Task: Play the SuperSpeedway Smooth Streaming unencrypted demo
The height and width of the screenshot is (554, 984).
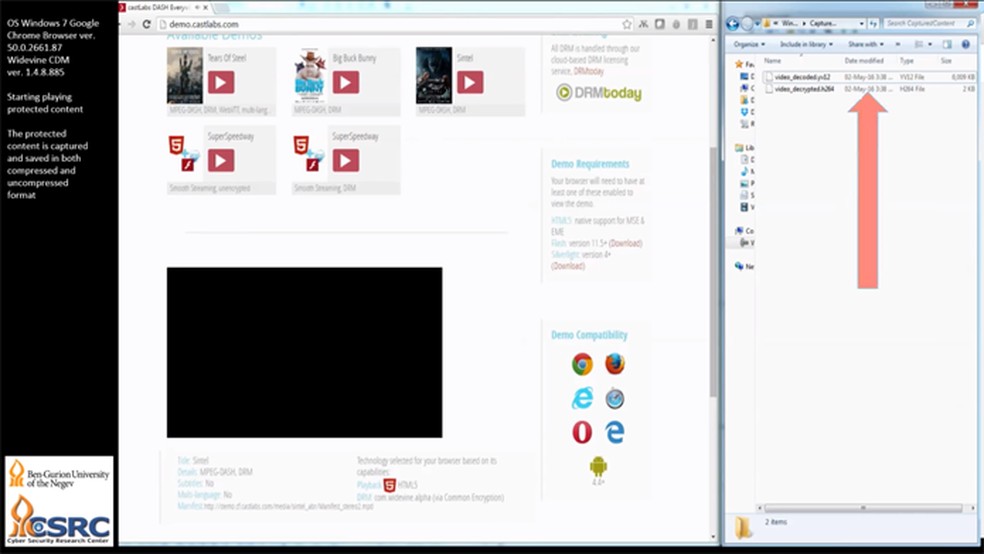Action: [x=221, y=161]
